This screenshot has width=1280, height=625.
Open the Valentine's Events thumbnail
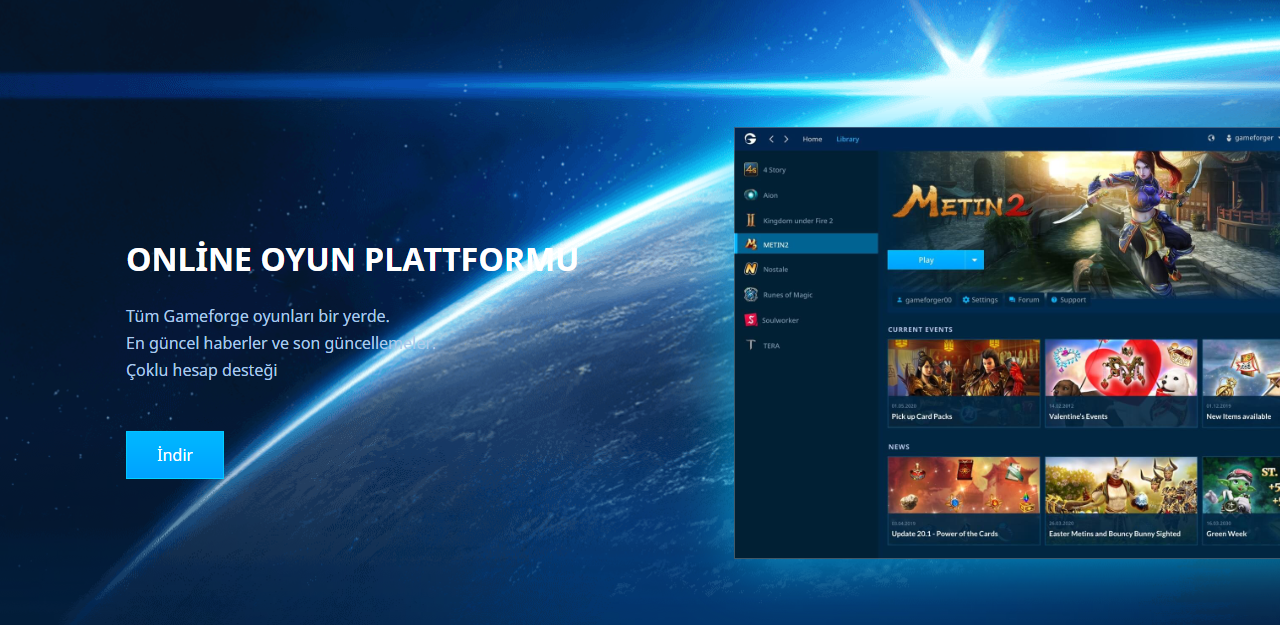pos(1120,368)
